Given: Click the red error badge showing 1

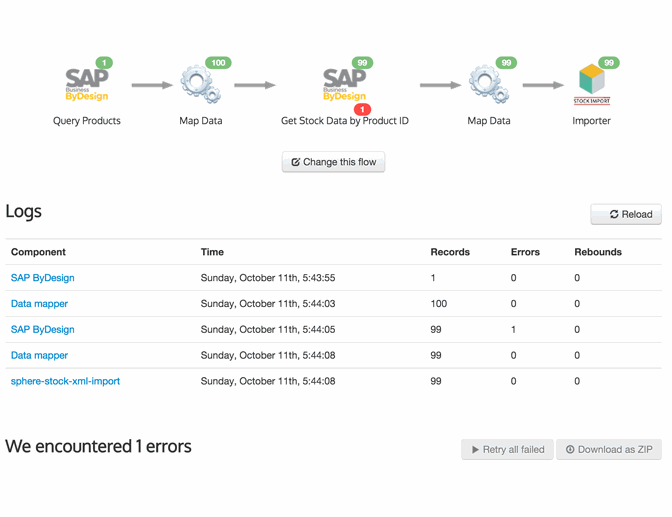Looking at the screenshot, I should 363,109.
